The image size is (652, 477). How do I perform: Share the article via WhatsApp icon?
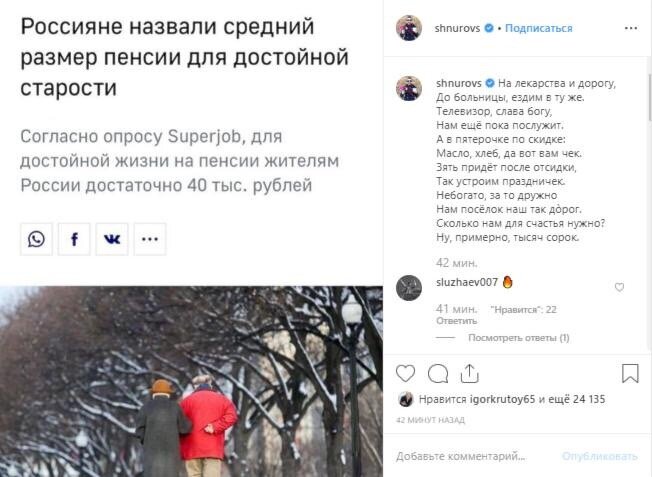click(x=37, y=239)
